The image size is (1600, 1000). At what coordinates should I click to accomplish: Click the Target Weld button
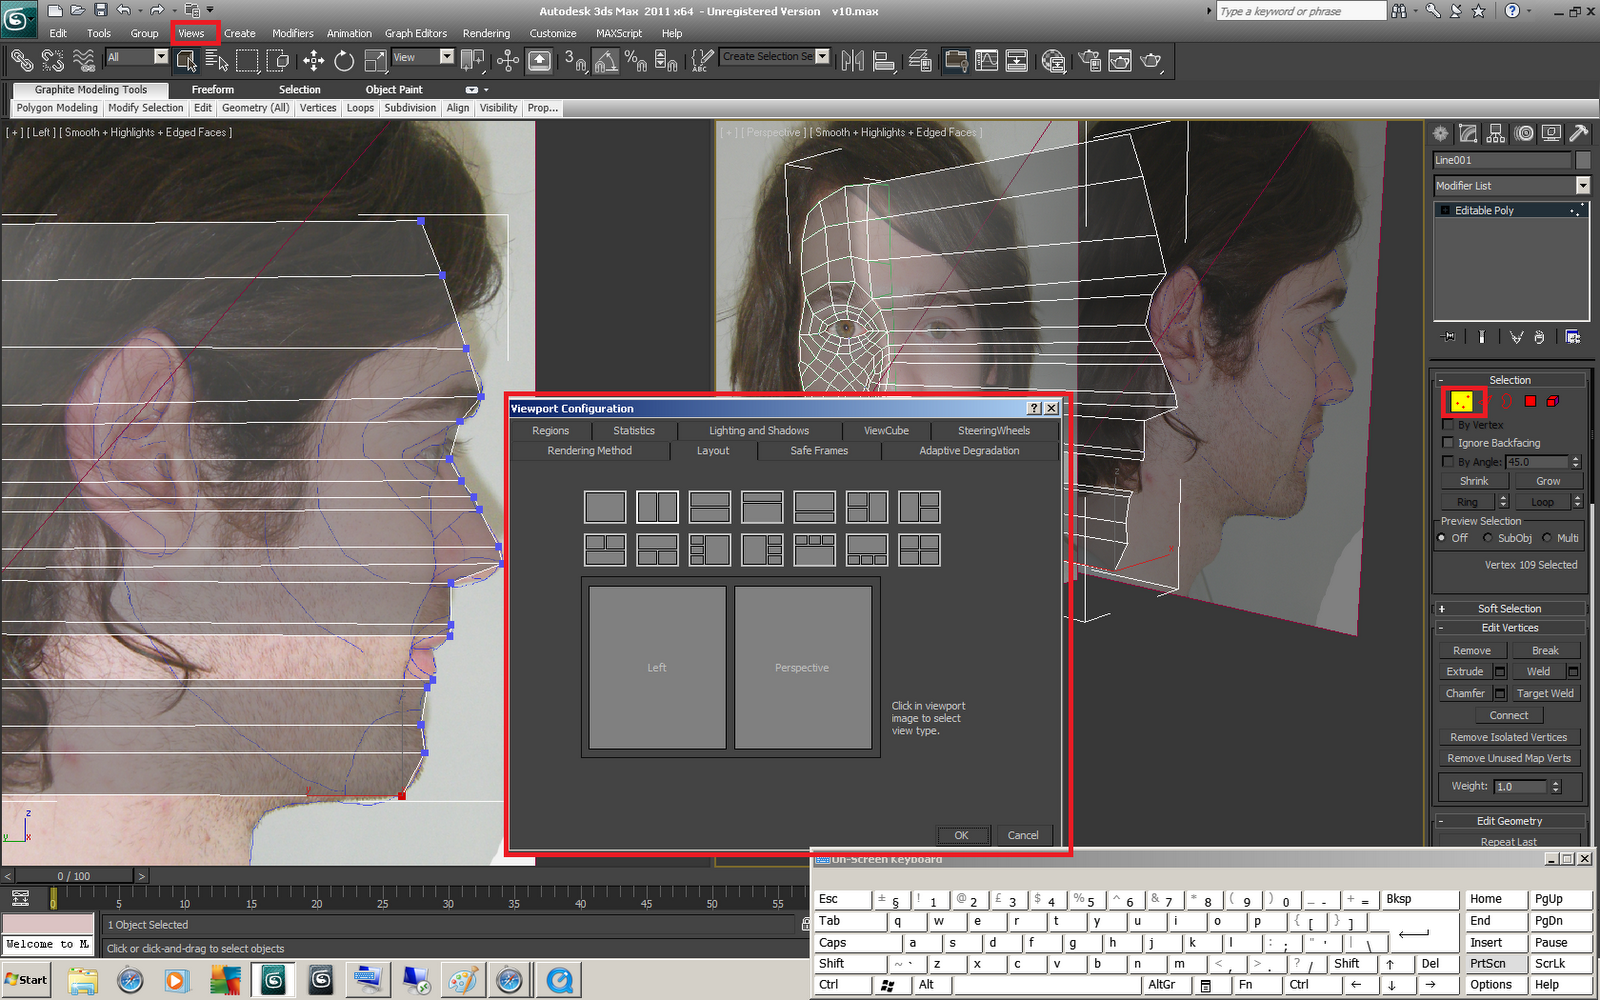pos(1545,693)
